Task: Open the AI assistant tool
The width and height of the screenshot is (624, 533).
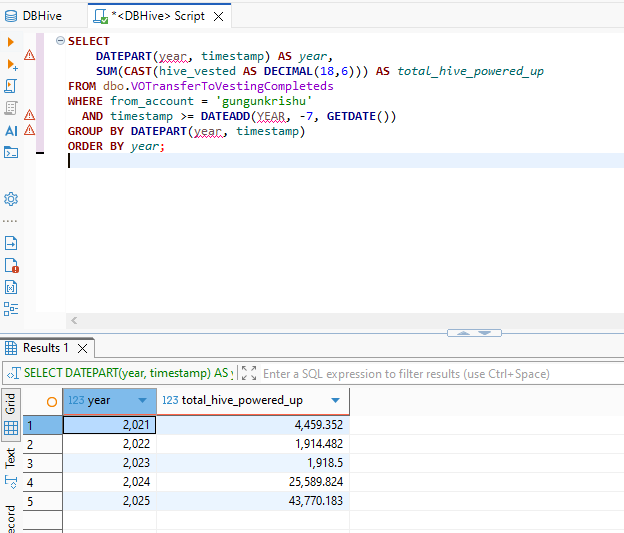Action: (x=11, y=130)
